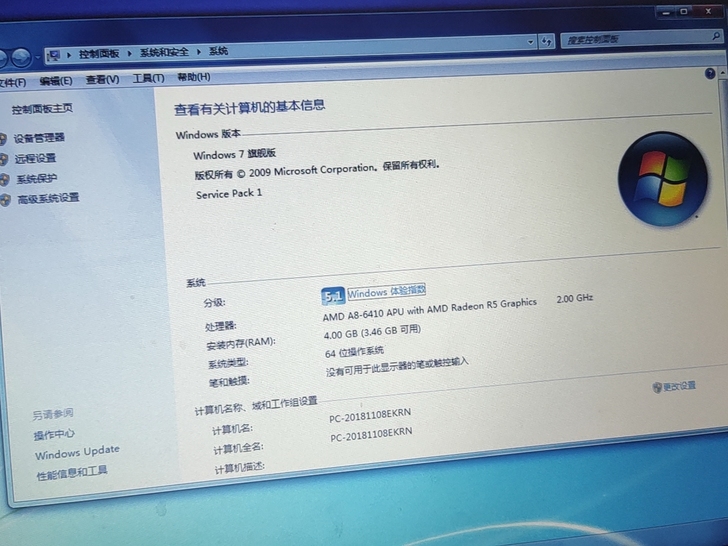Click the 分级 label
Image resolution: width=728 pixels, height=546 pixels.
214,303
